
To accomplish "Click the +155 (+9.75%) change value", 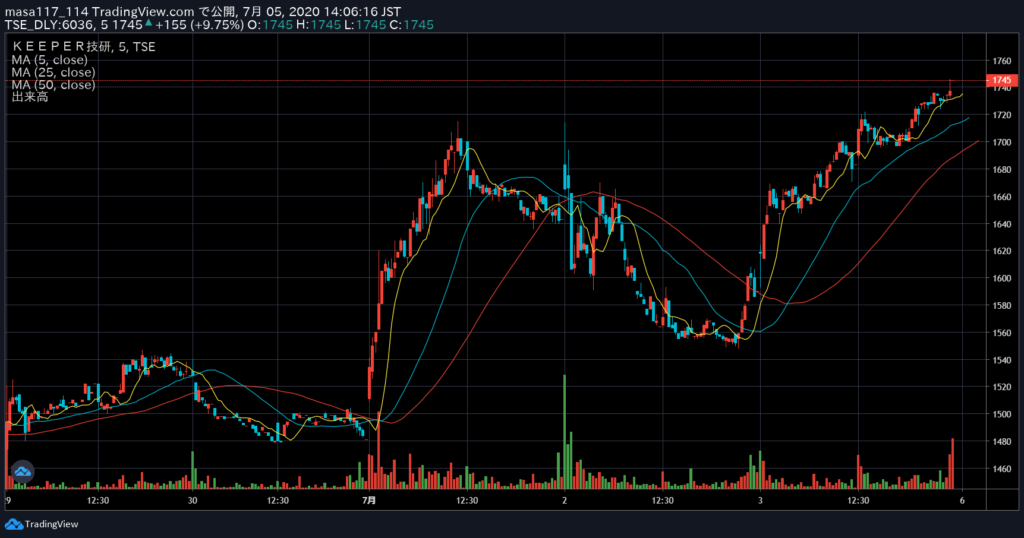I will pyautogui.click(x=199, y=25).
